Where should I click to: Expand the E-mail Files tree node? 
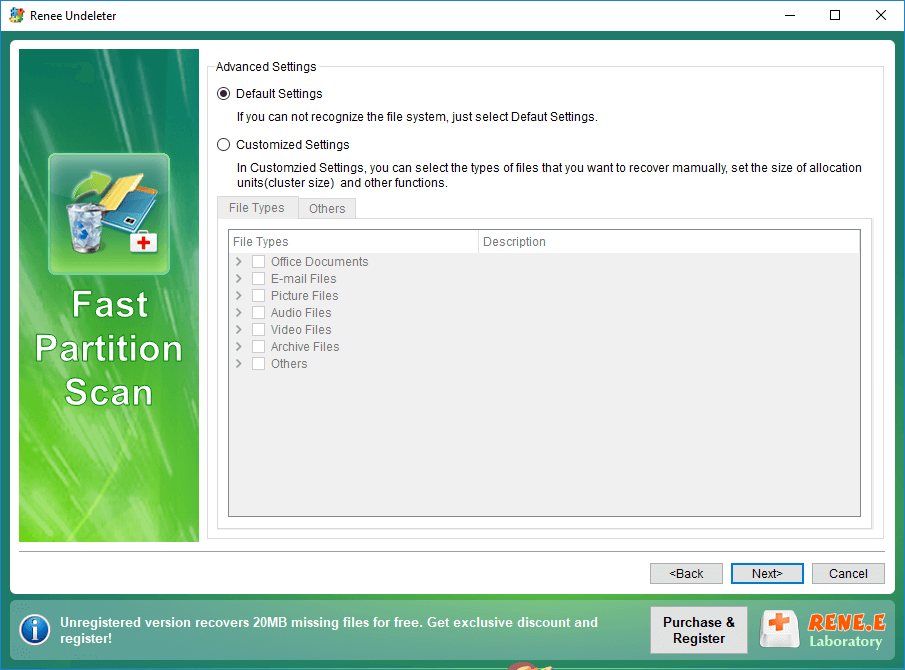coord(239,279)
